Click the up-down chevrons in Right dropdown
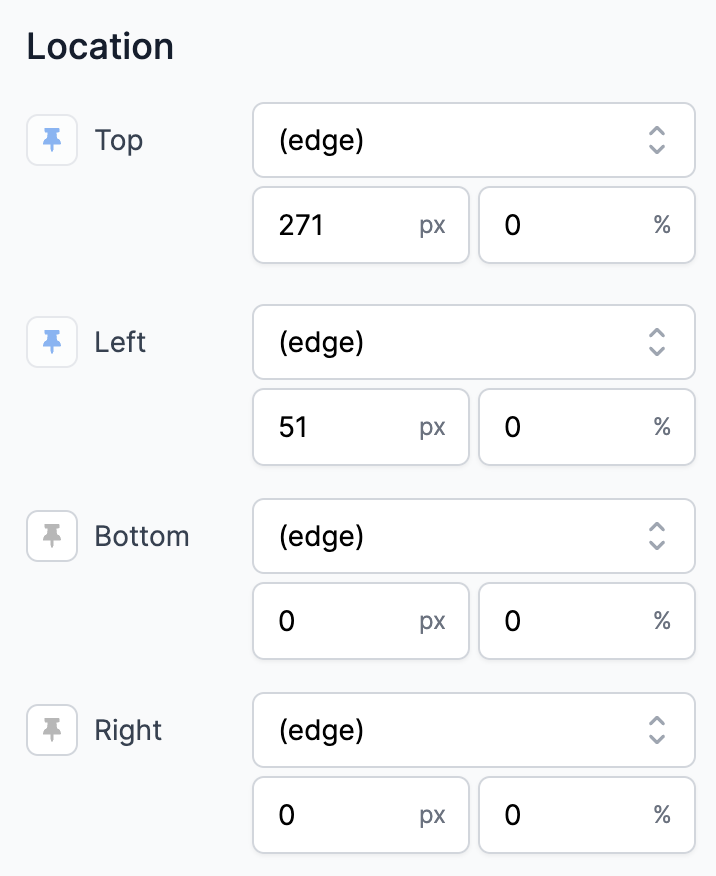The height and width of the screenshot is (876, 716). 657,730
